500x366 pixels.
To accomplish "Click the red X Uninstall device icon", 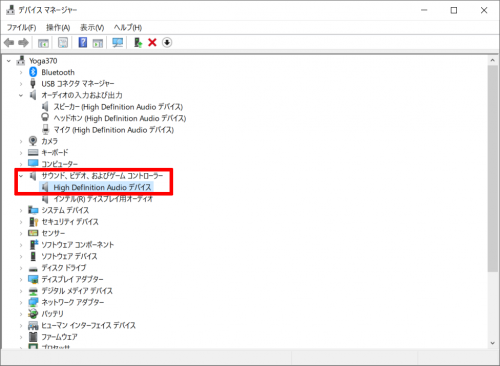I will 152,42.
